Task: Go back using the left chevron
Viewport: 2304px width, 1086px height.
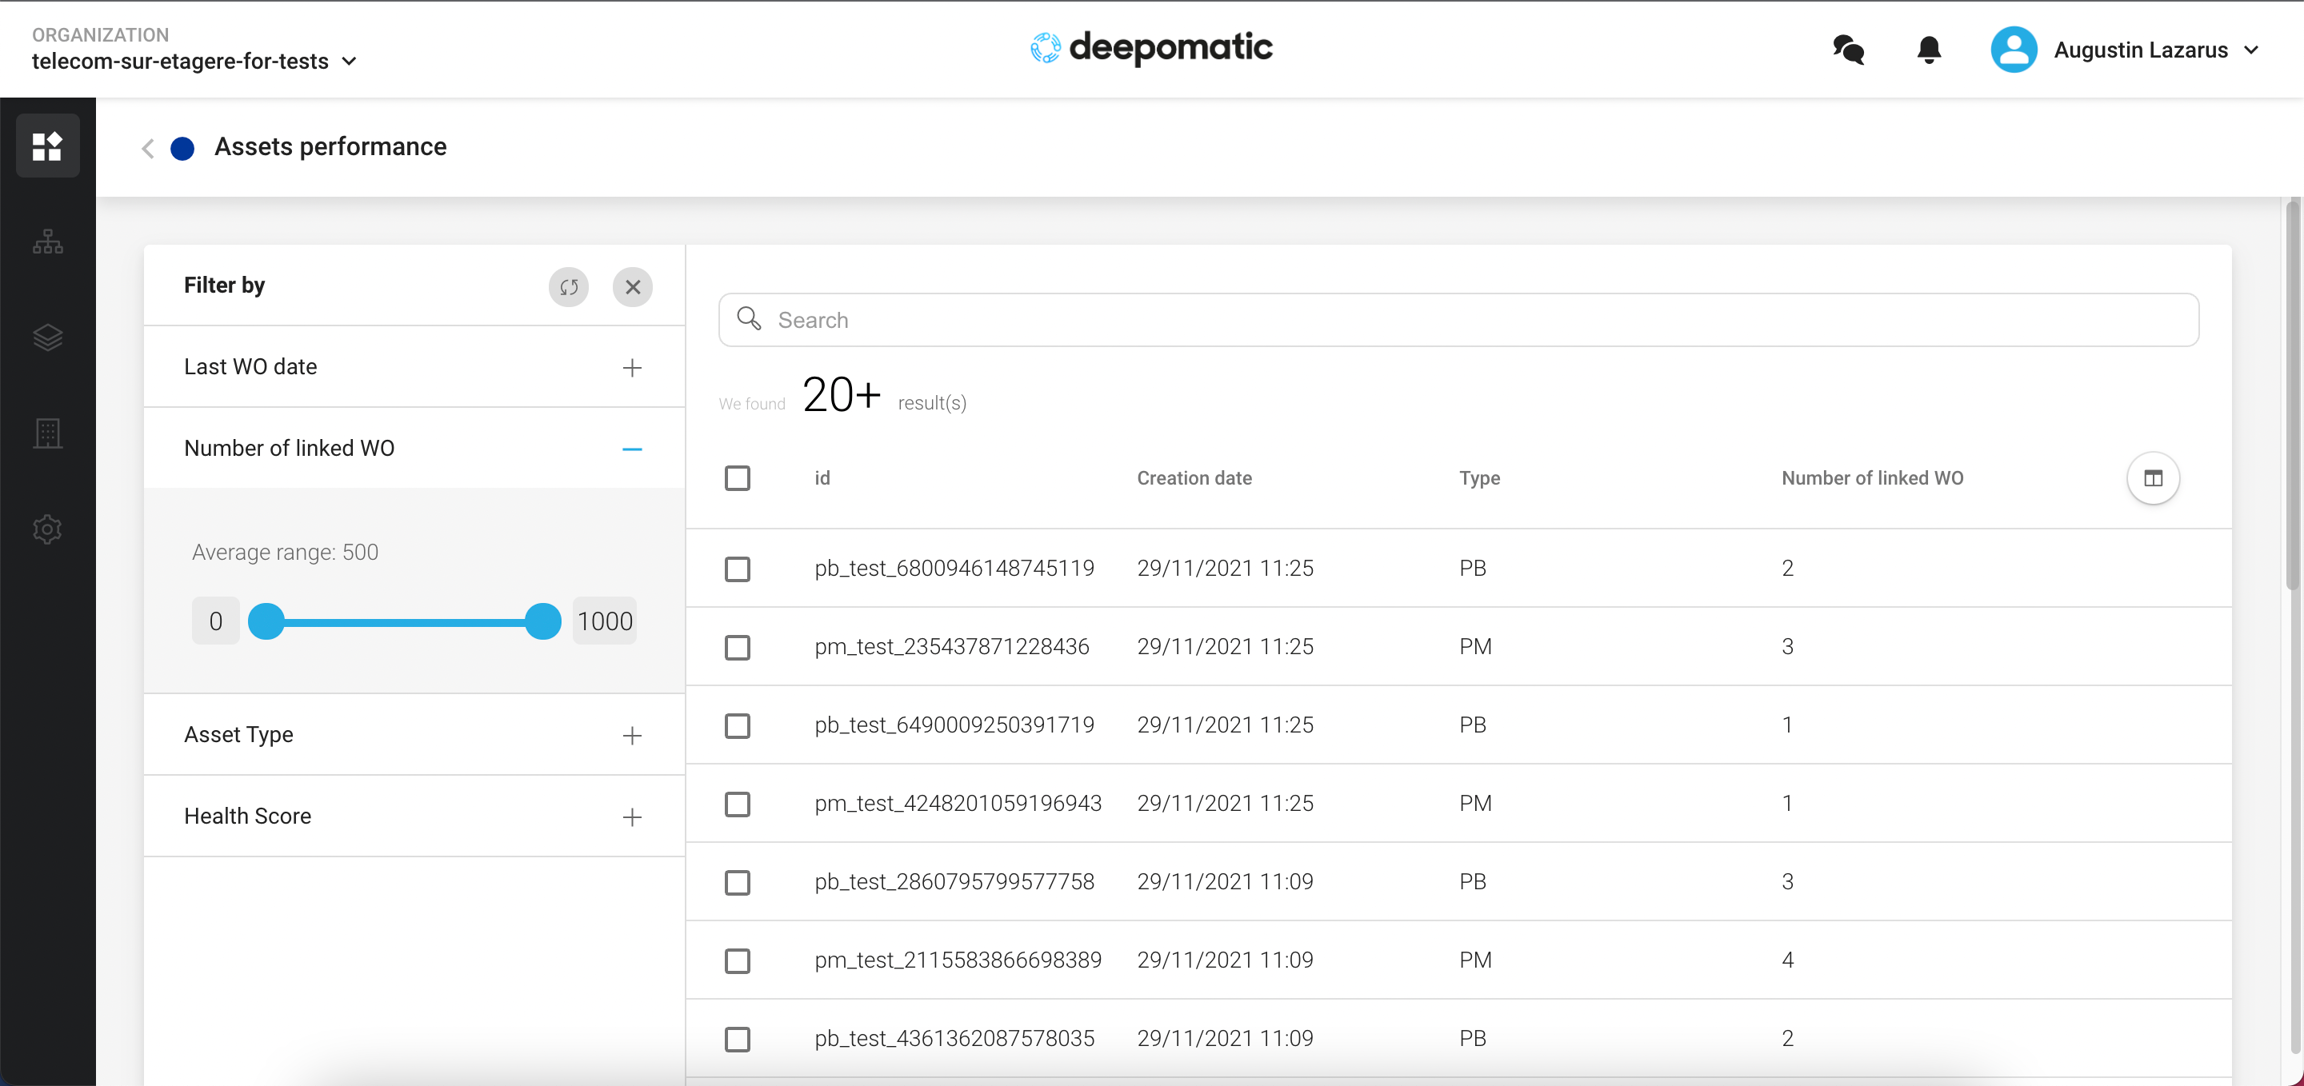Action: pos(148,148)
